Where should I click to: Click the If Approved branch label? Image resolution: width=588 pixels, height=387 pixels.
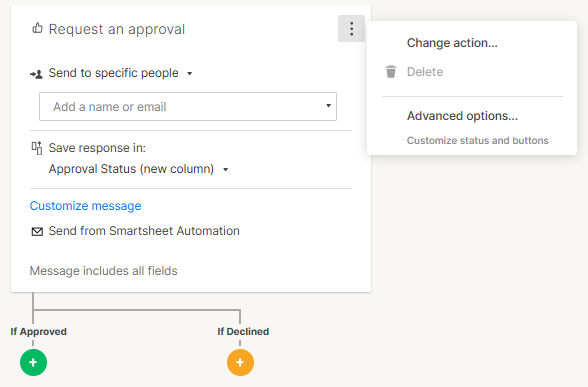tap(39, 332)
